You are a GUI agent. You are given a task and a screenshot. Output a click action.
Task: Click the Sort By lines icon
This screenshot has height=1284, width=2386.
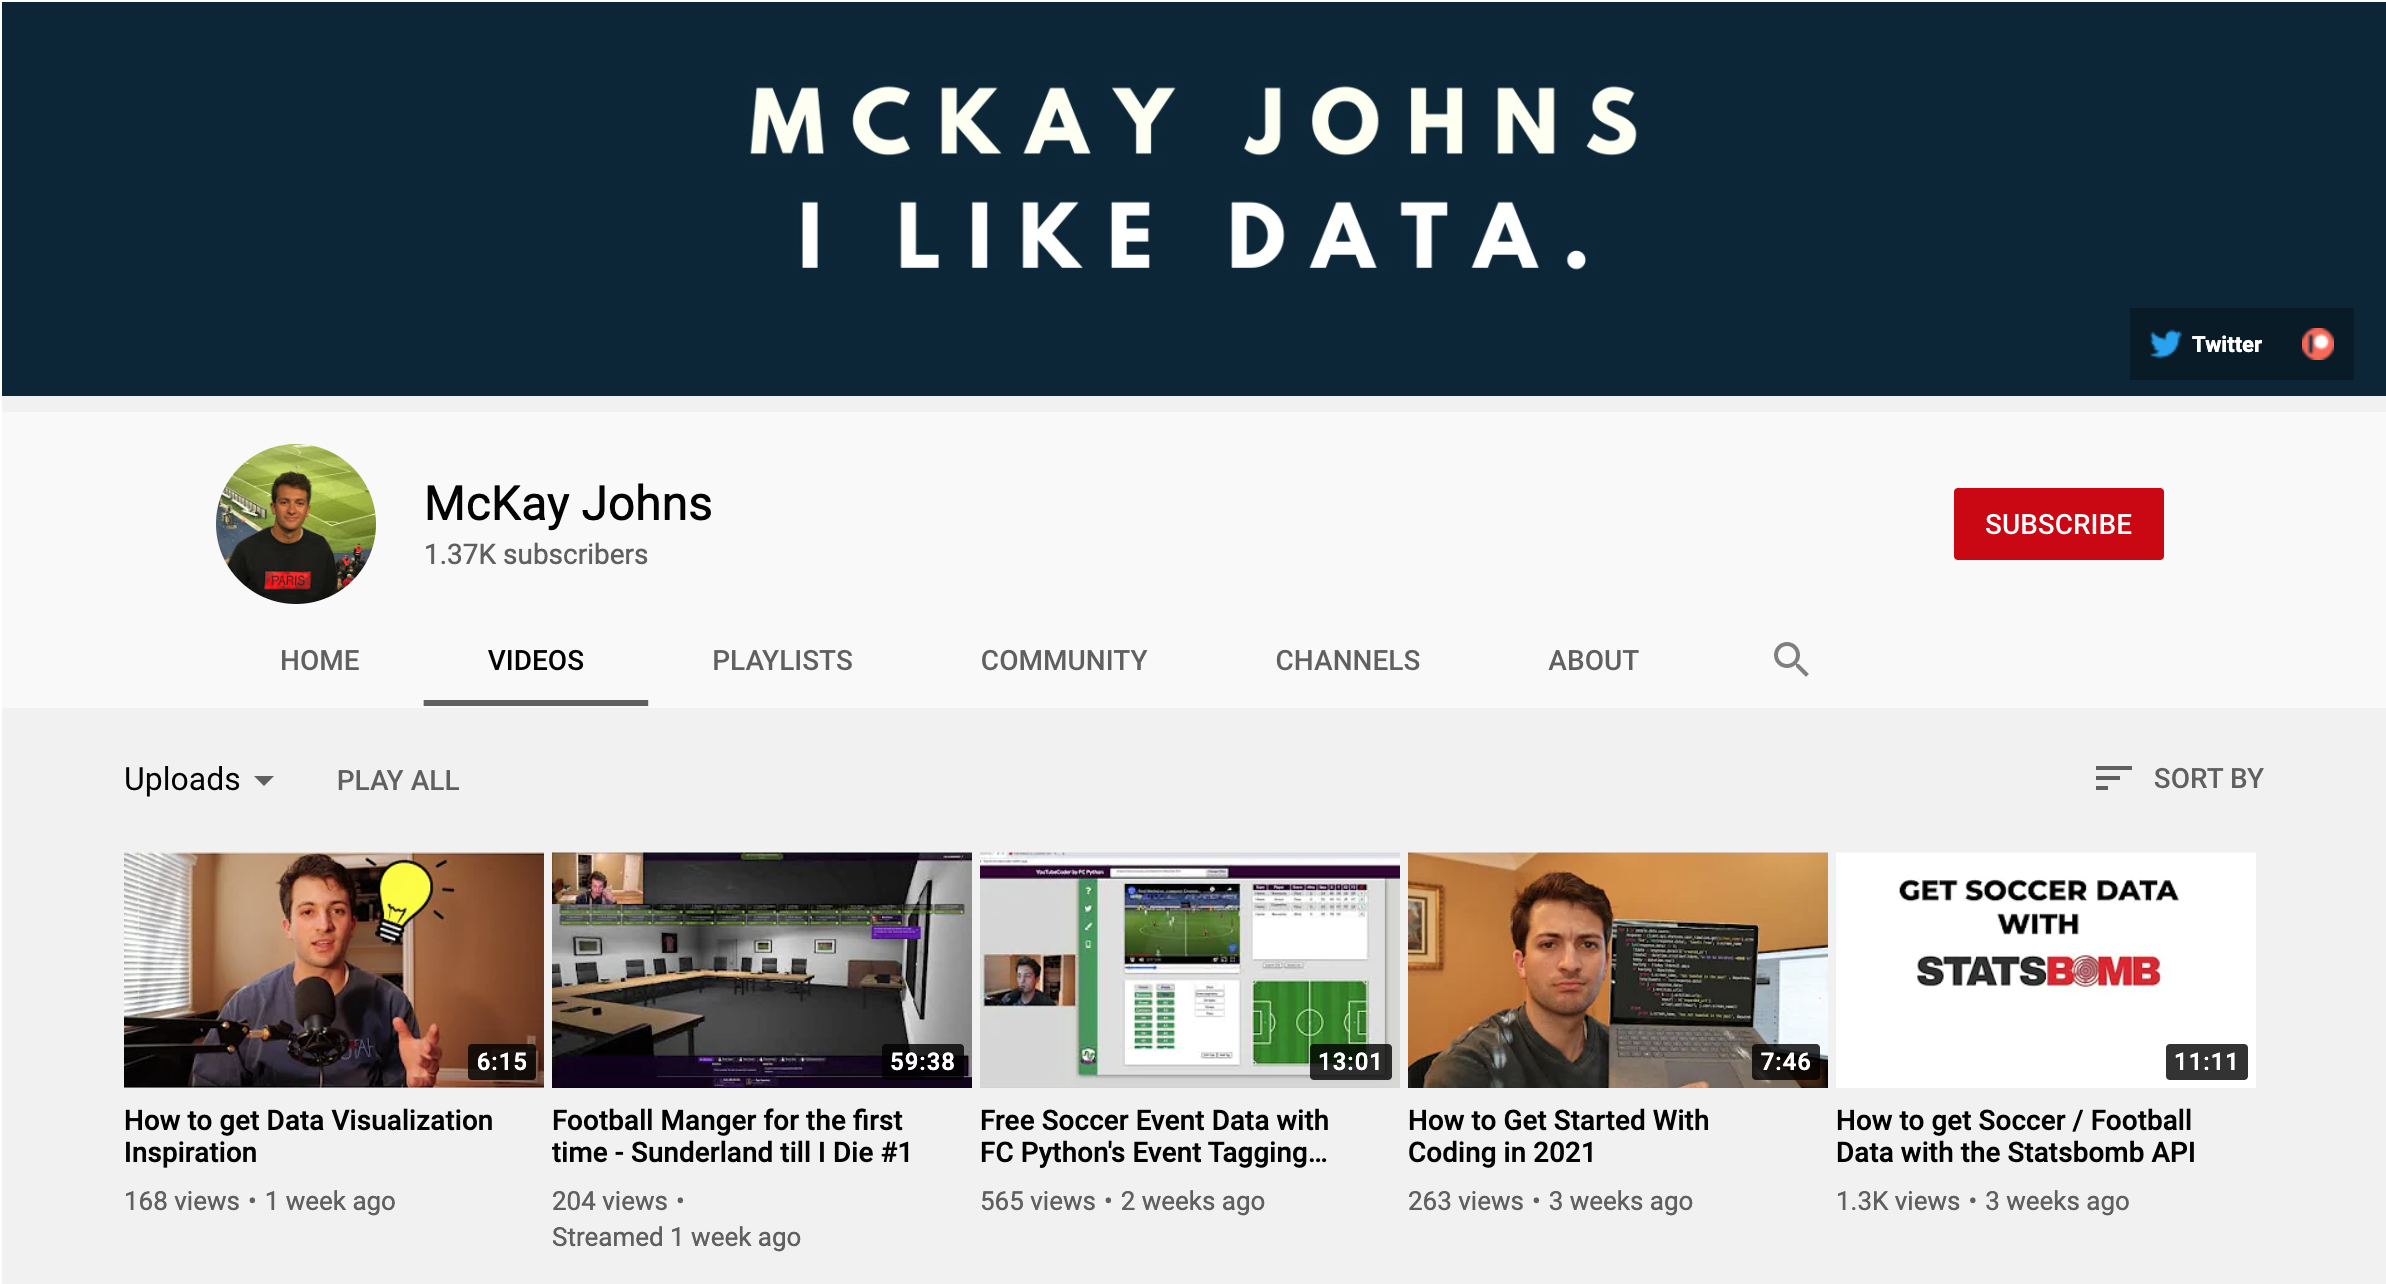(x=2112, y=778)
